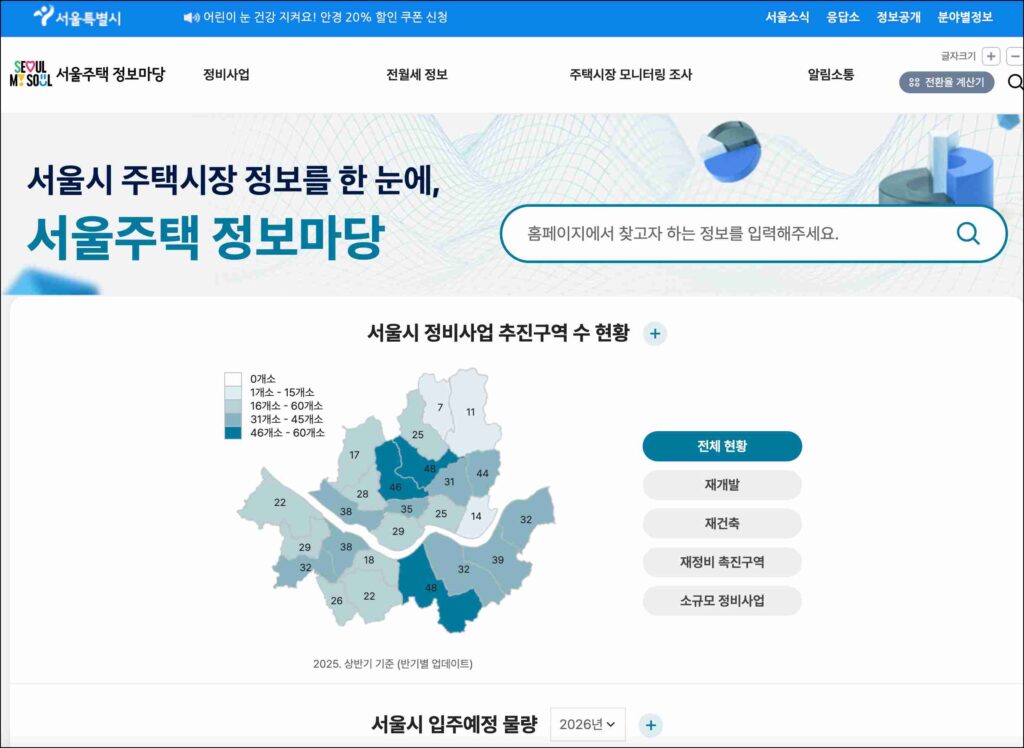Screen dimensions: 1024x748
Task: Click the 서울특별시 logo in the top bar
Action: click(77, 17)
